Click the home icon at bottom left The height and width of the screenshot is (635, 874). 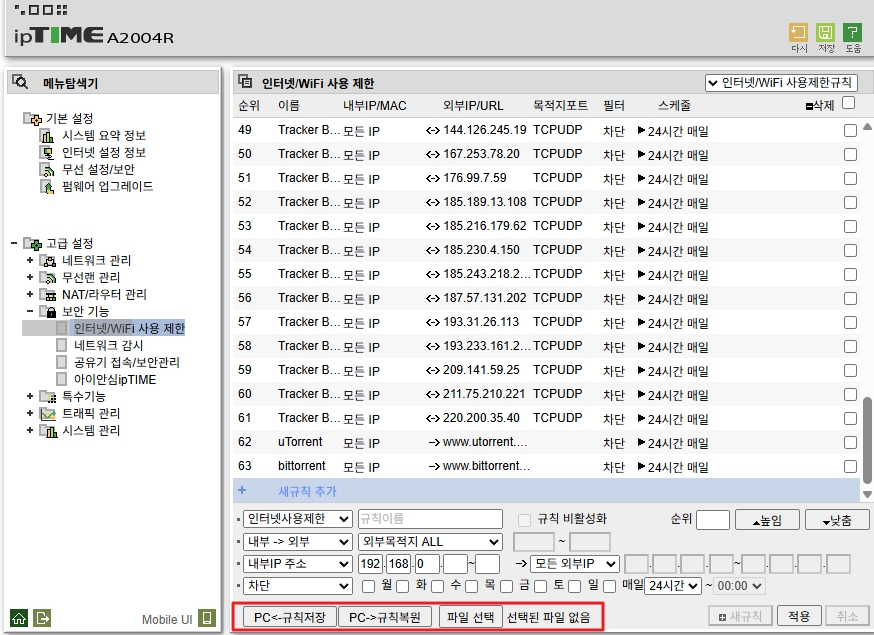(x=19, y=618)
